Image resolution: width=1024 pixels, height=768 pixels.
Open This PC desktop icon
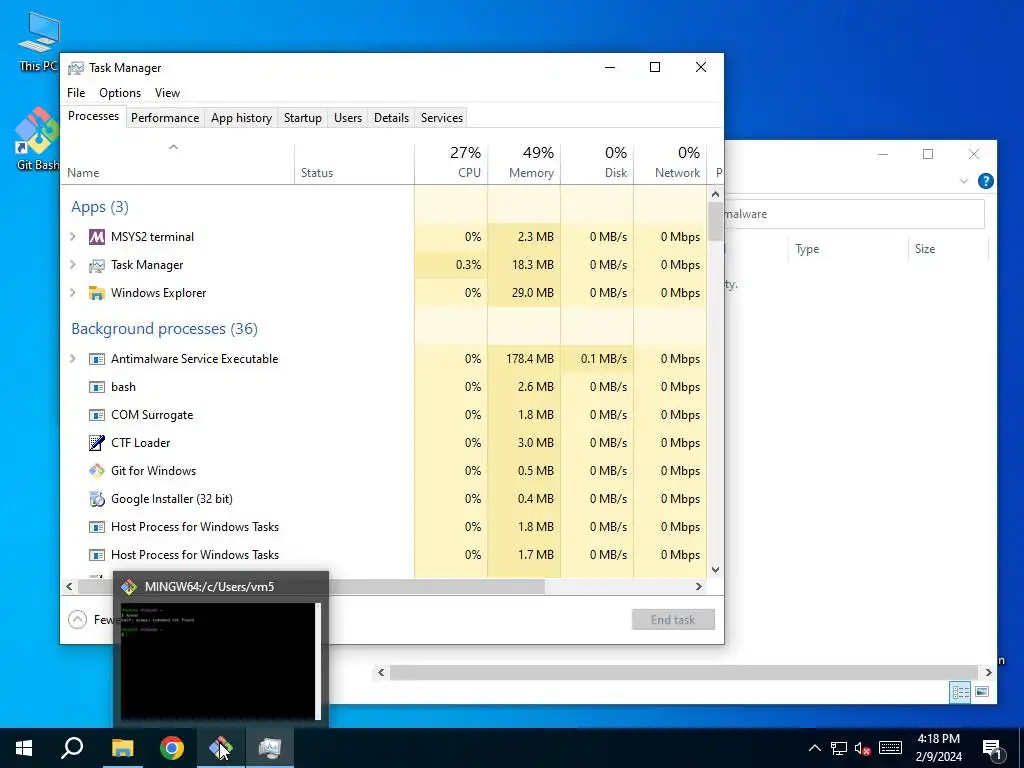pyautogui.click(x=39, y=42)
